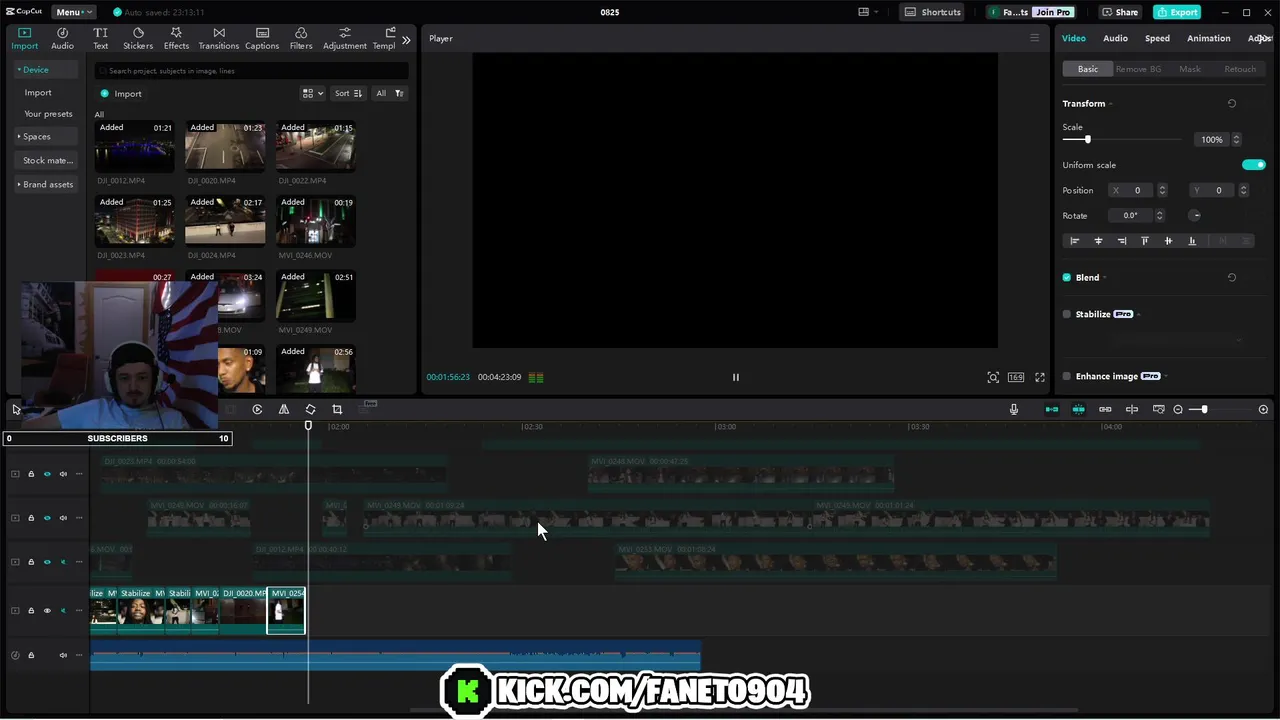Uncheck the Blend checkbox

1066,278
